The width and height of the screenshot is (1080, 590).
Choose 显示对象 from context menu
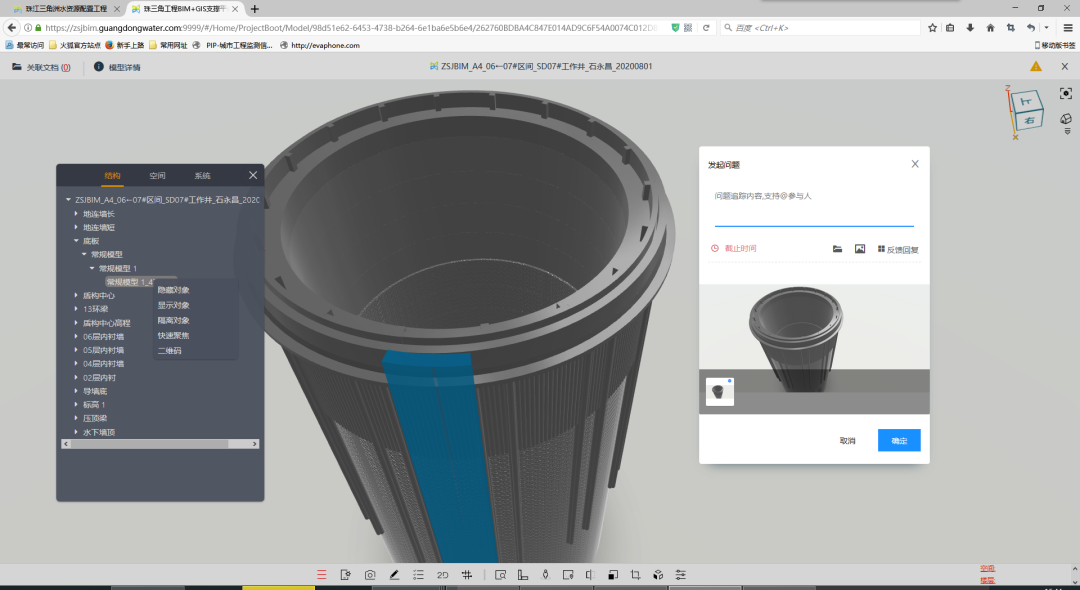(174, 306)
